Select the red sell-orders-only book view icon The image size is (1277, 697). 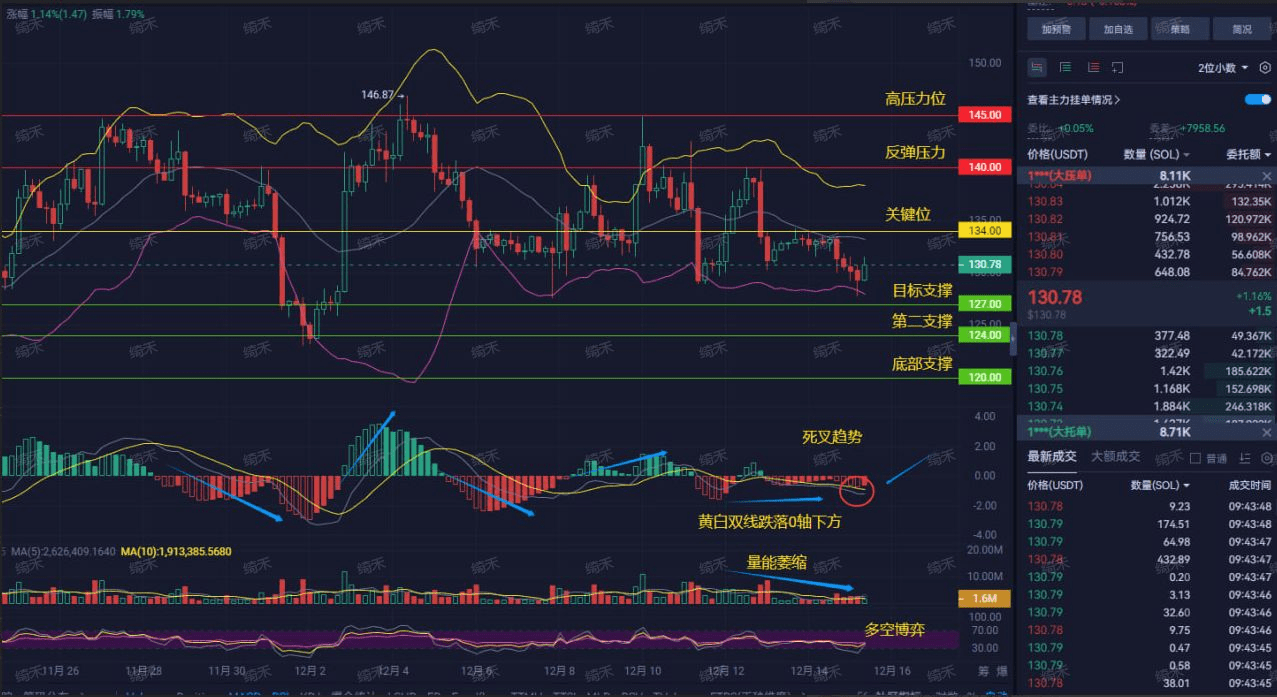click(1092, 68)
